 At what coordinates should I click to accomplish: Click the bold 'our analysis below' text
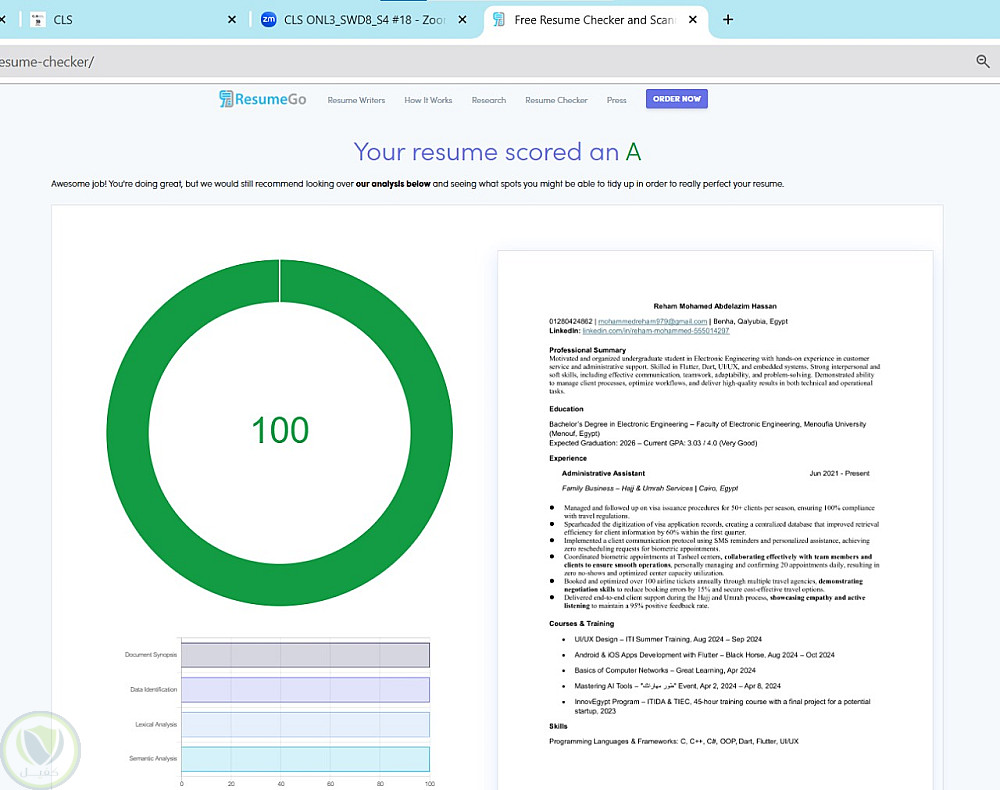click(x=393, y=184)
